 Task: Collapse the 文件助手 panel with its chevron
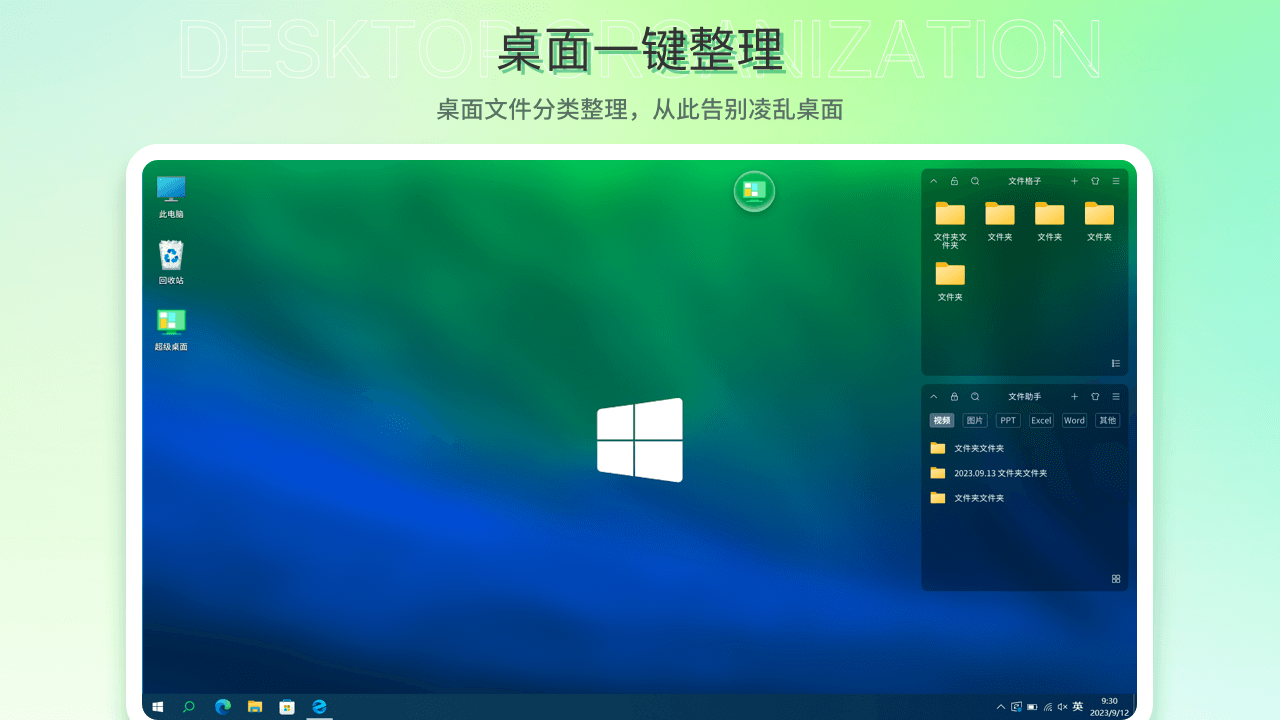pyautogui.click(x=934, y=396)
